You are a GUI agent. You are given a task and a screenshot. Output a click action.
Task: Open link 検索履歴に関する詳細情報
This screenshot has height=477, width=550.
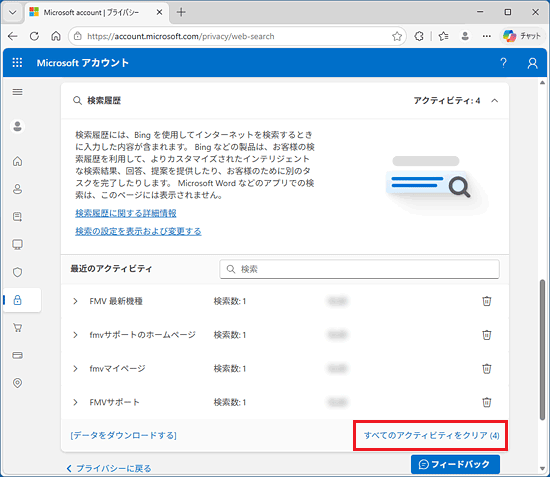[126, 213]
